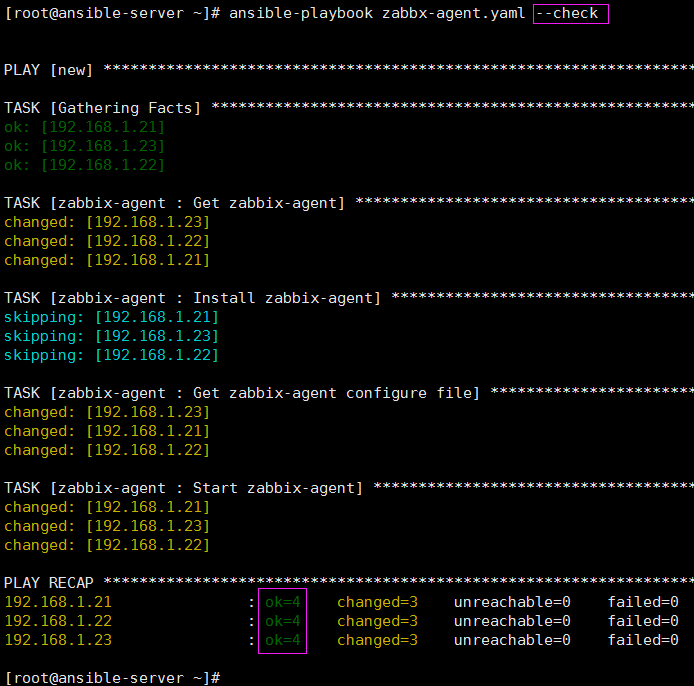Click host '192.168.1.22' in the recap
Image resolution: width=694 pixels, height=686 pixels.
pos(58,621)
